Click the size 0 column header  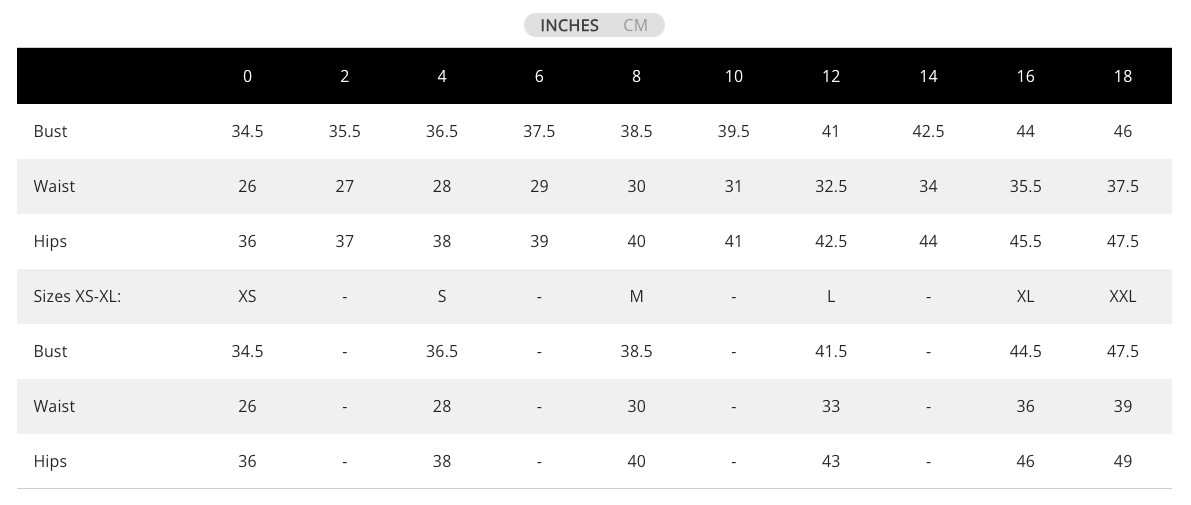tap(247, 76)
